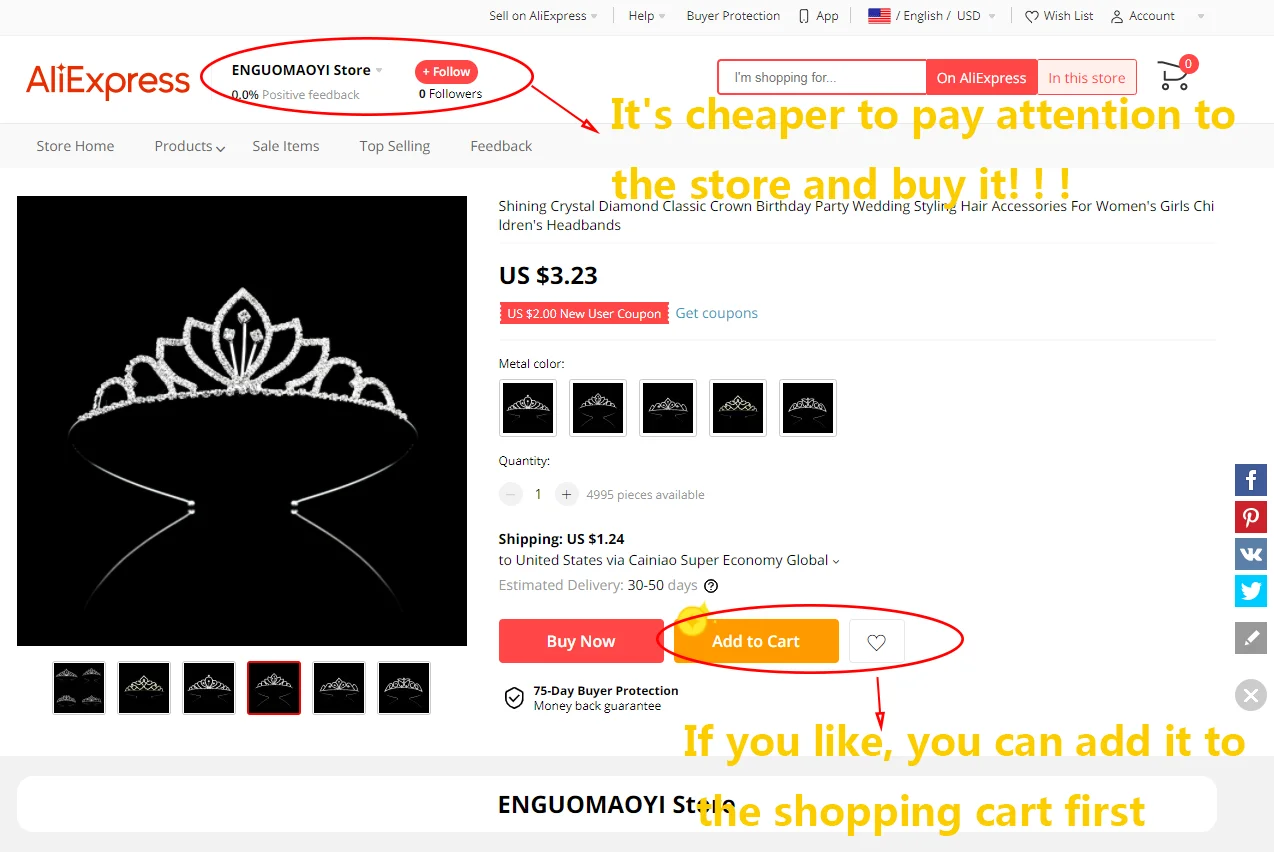Image resolution: width=1274 pixels, height=852 pixels.
Task: Share product on VK
Action: tap(1251, 554)
